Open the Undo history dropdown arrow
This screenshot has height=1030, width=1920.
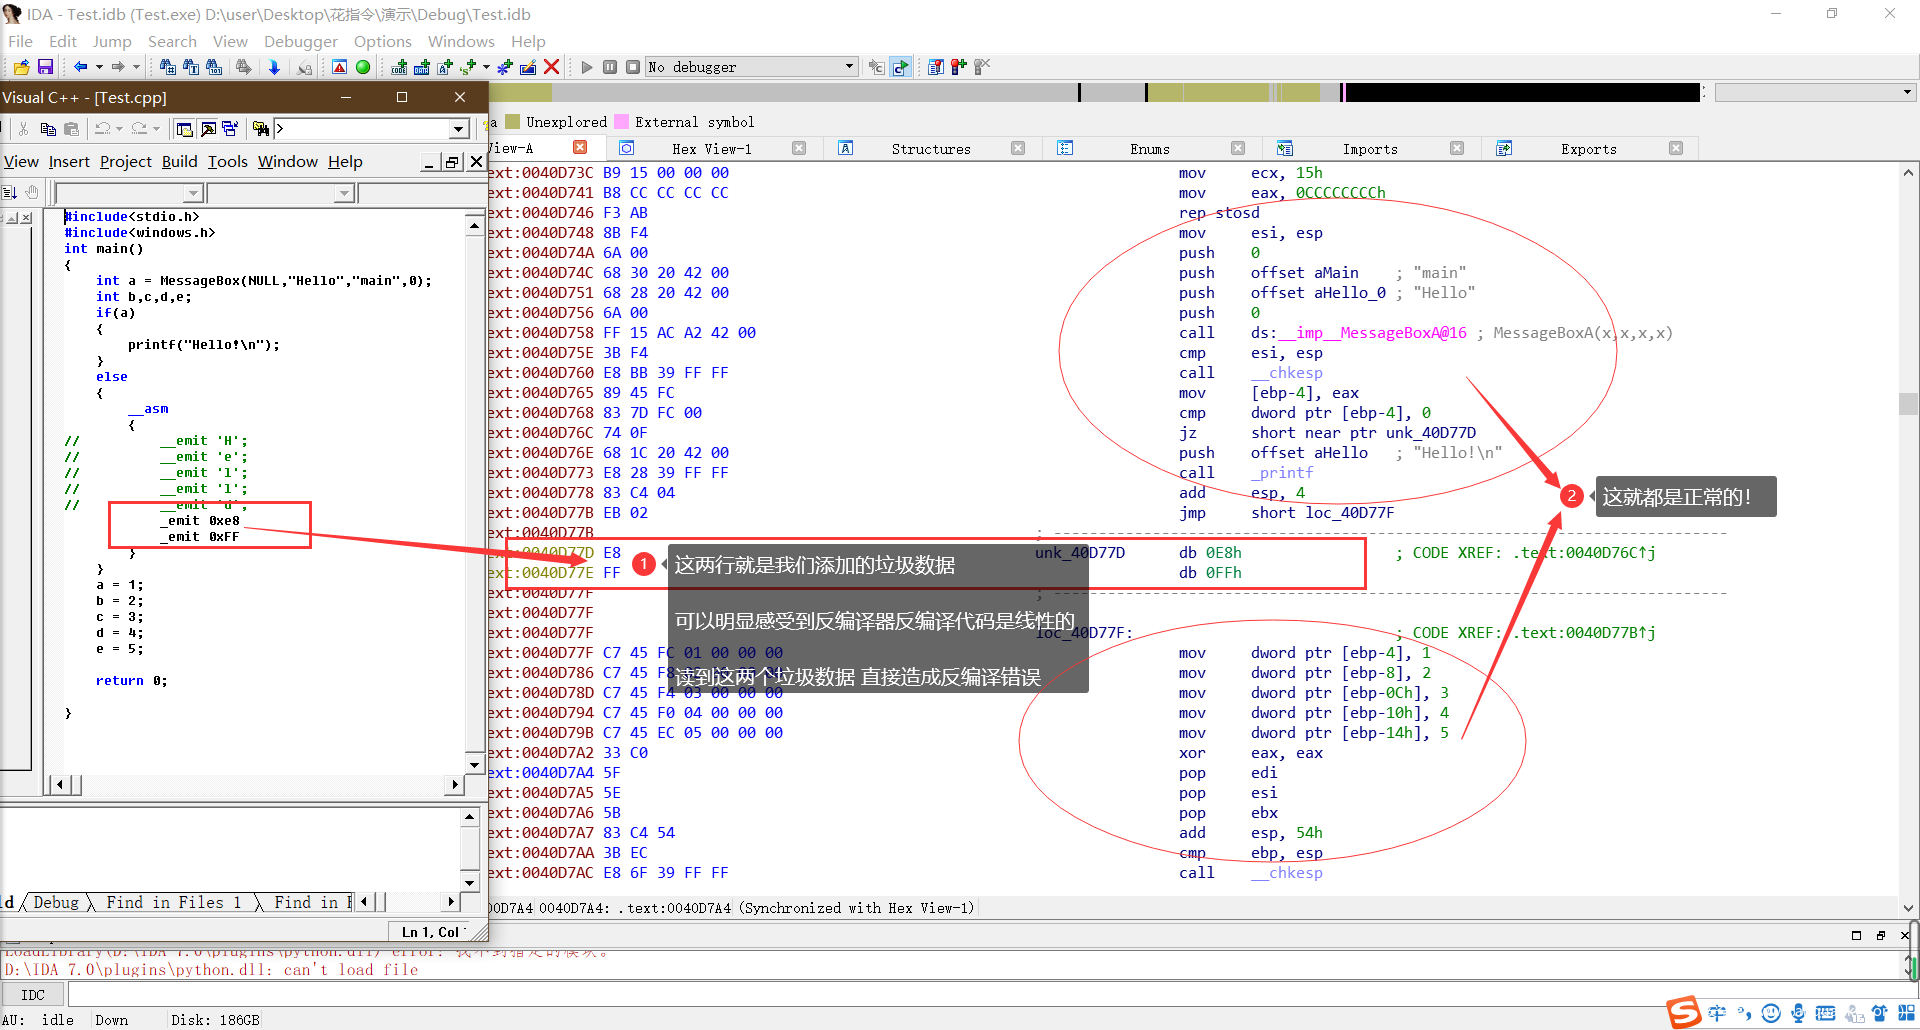point(119,129)
